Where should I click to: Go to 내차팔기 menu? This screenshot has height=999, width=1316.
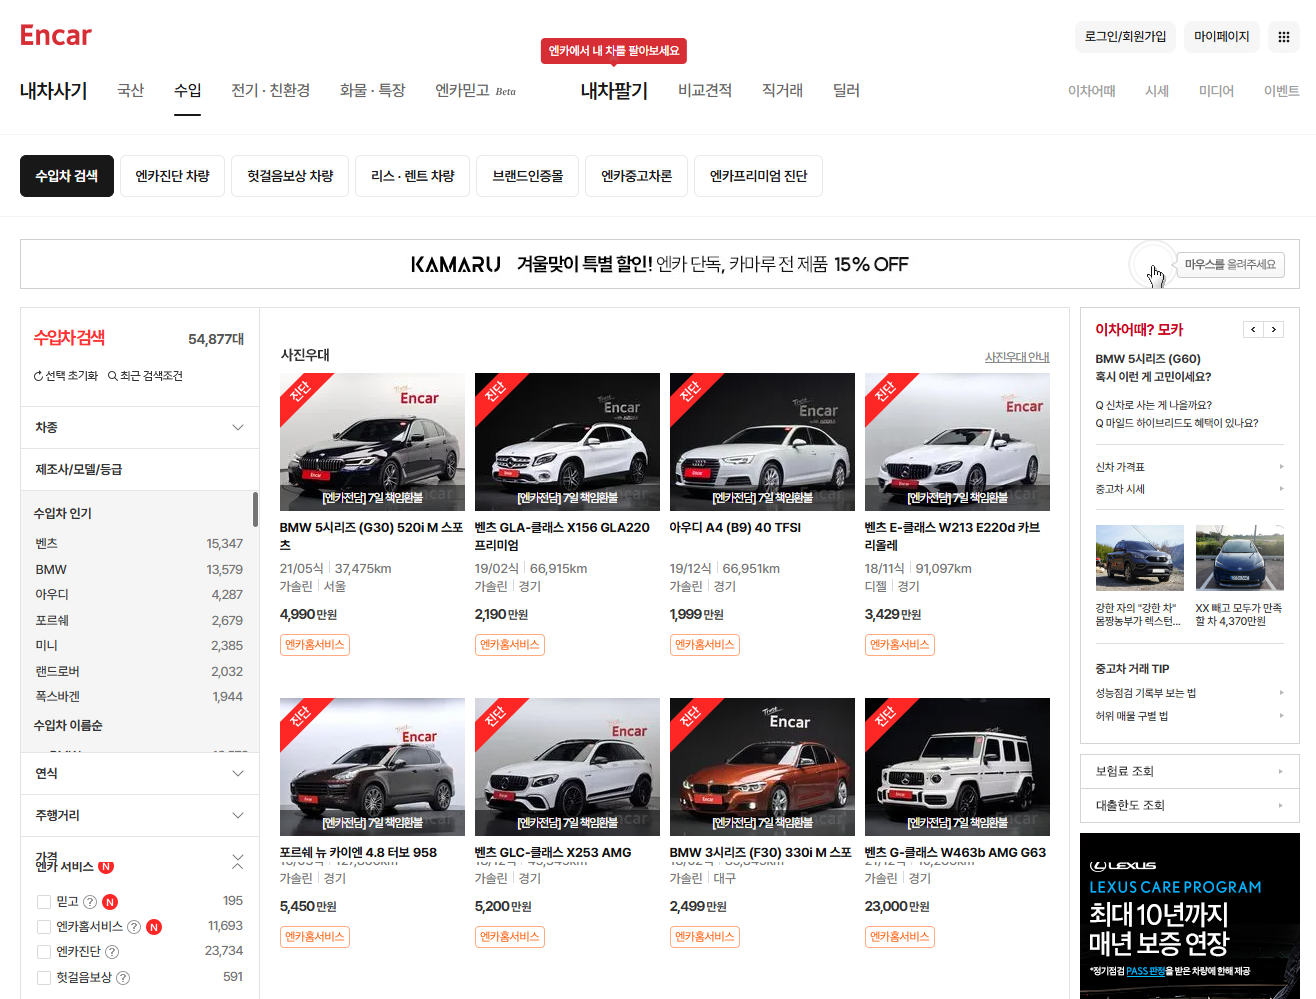click(x=614, y=90)
